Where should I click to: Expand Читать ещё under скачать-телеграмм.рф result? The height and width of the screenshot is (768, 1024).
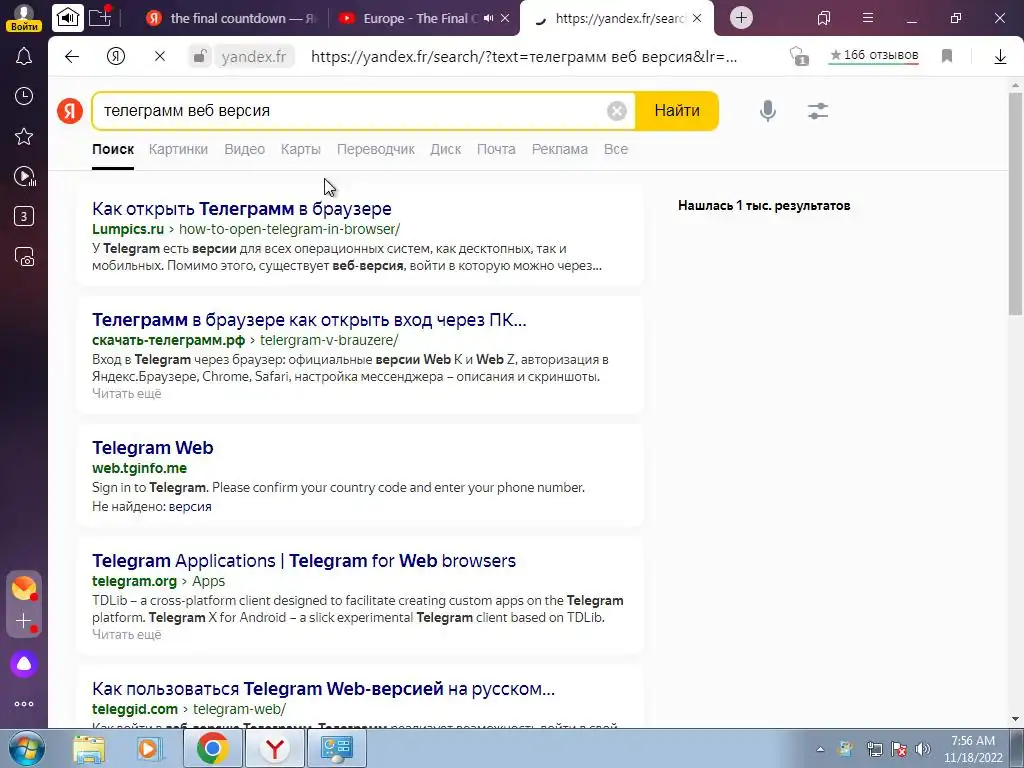pos(127,393)
